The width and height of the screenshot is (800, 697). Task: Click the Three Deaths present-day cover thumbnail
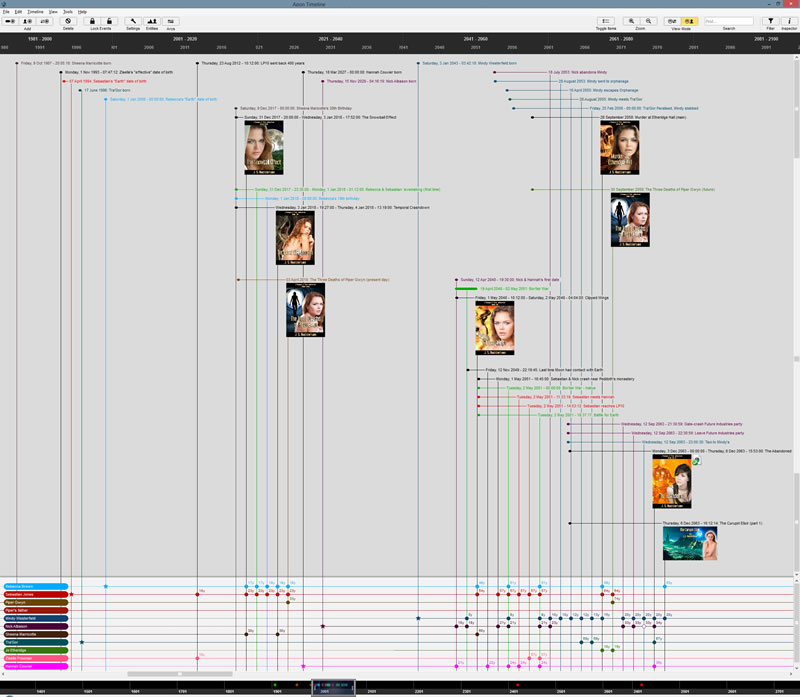[305, 310]
